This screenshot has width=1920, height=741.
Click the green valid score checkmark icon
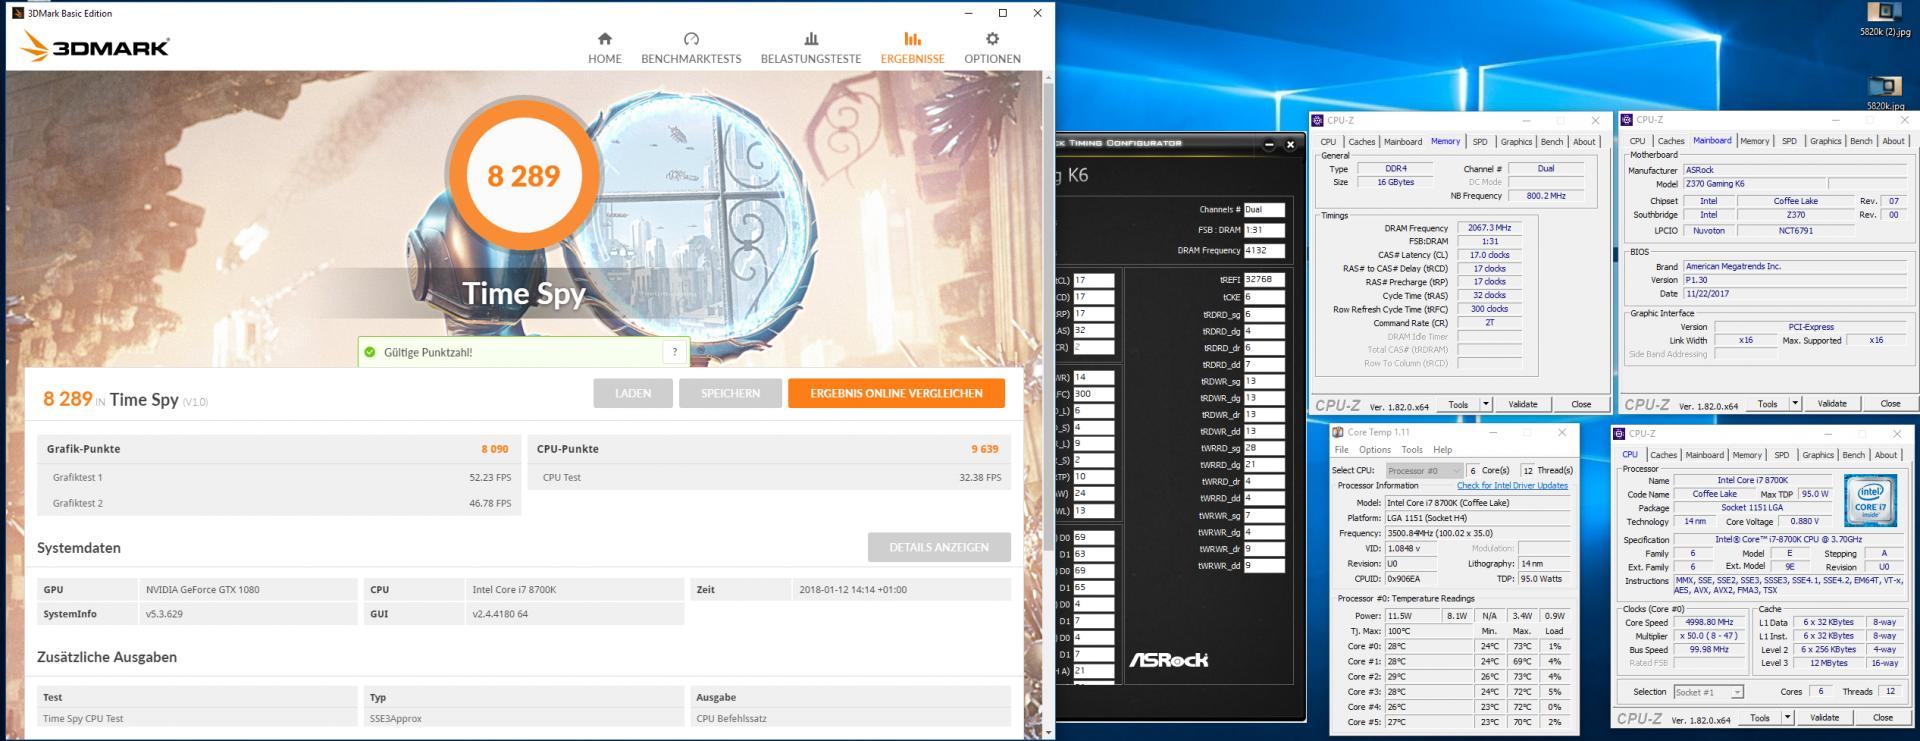[370, 352]
